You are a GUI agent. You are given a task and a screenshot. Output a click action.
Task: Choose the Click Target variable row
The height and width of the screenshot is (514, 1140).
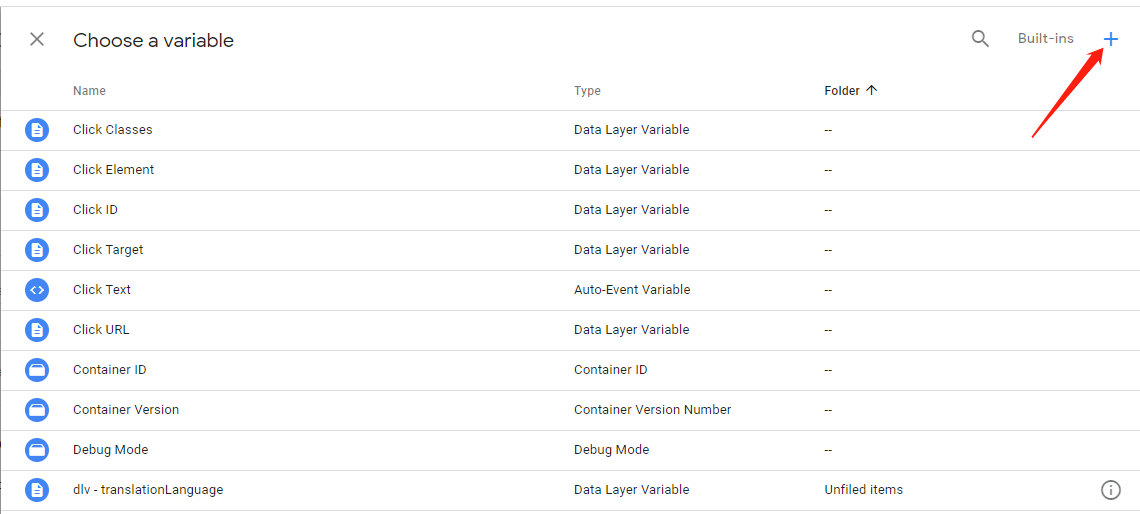(570, 250)
